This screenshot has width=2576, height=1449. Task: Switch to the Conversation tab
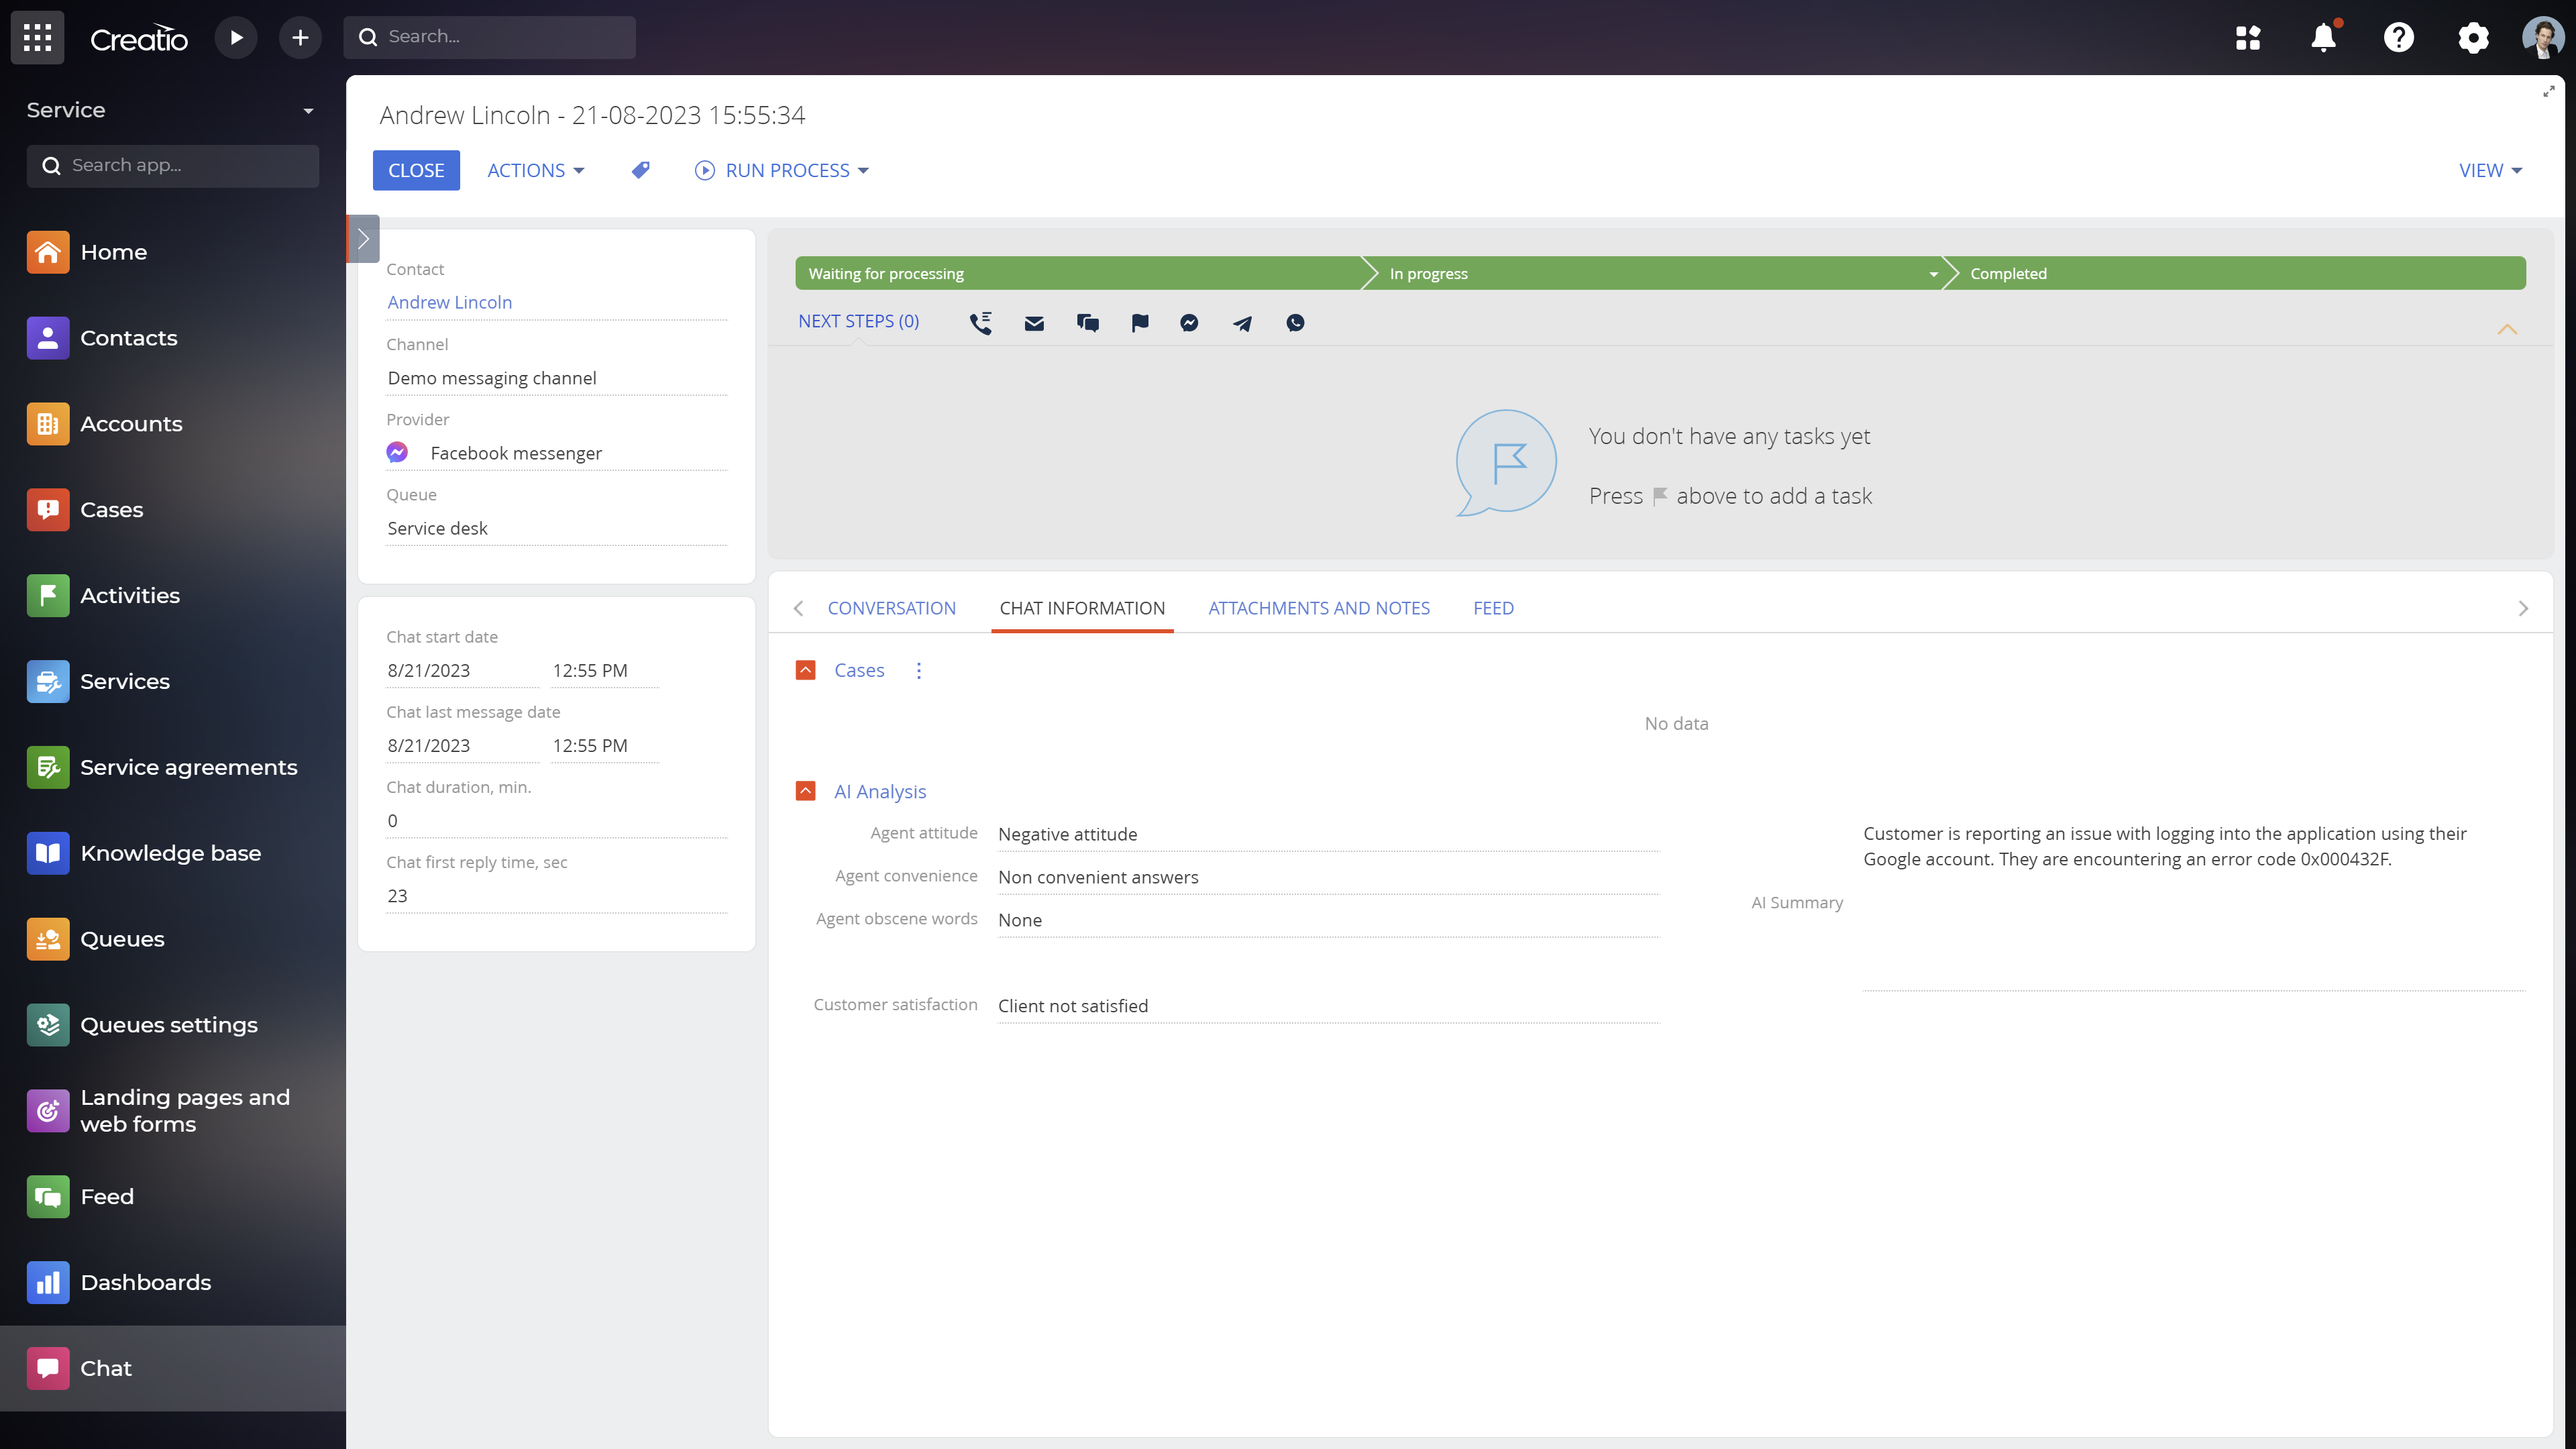[x=891, y=608]
